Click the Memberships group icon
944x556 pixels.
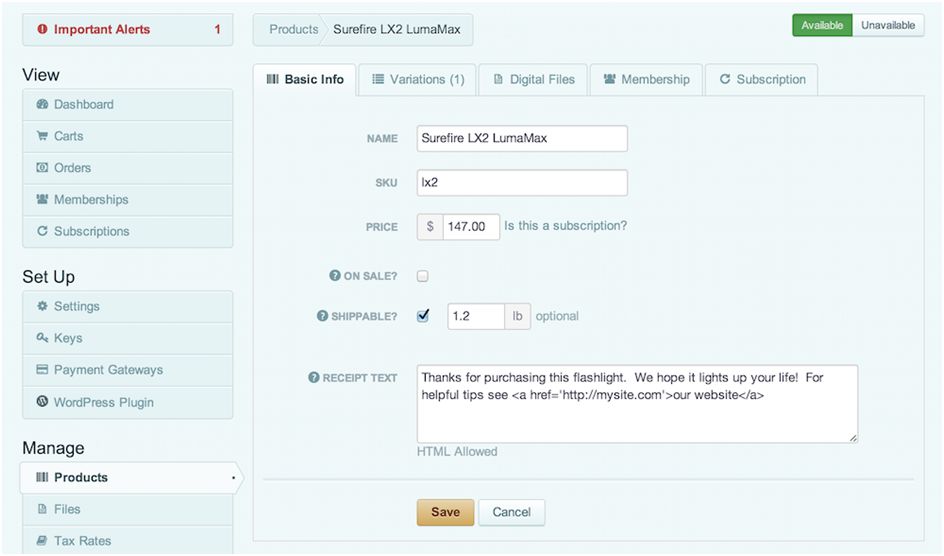pyautogui.click(x=42, y=200)
